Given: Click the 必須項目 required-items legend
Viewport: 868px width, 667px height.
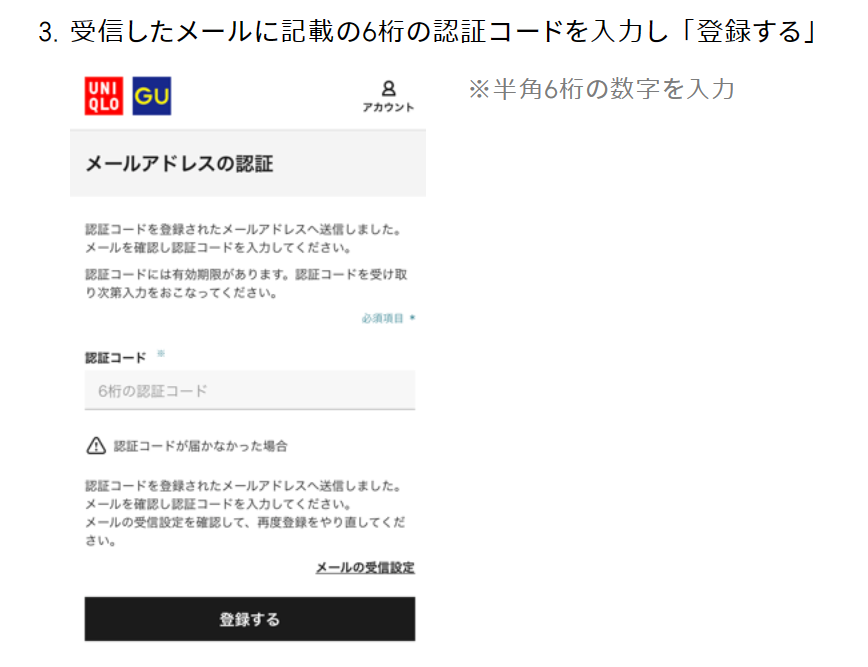Looking at the screenshot, I should click(383, 318).
